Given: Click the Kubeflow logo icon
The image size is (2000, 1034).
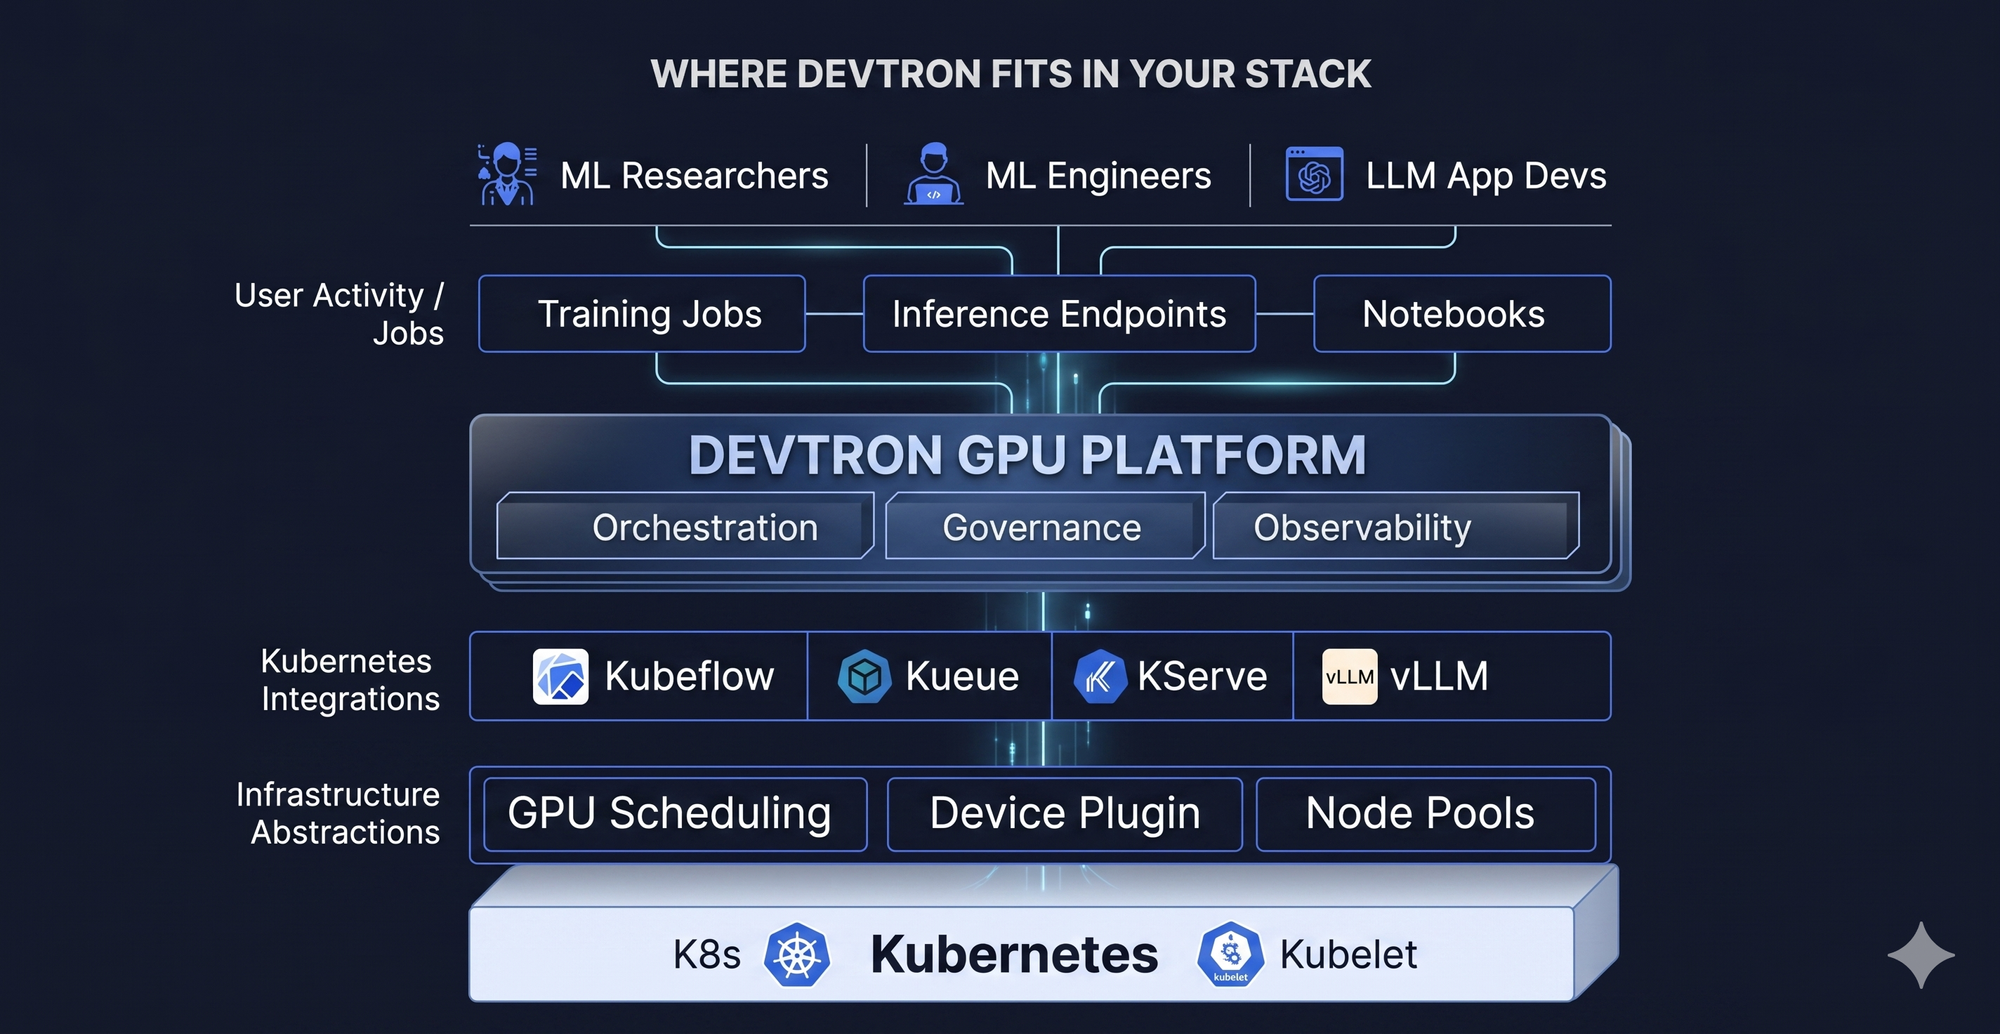Looking at the screenshot, I should point(561,677).
